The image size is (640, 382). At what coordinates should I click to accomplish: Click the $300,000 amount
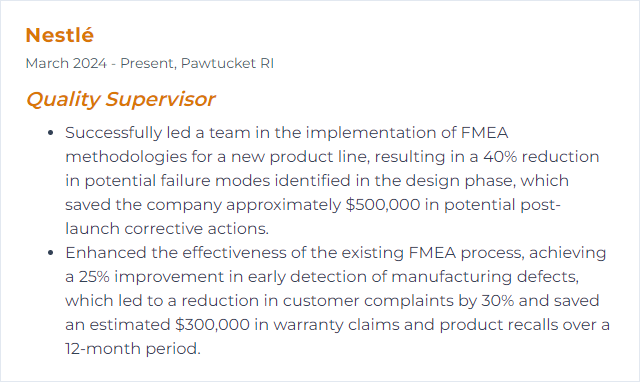click(x=212, y=325)
